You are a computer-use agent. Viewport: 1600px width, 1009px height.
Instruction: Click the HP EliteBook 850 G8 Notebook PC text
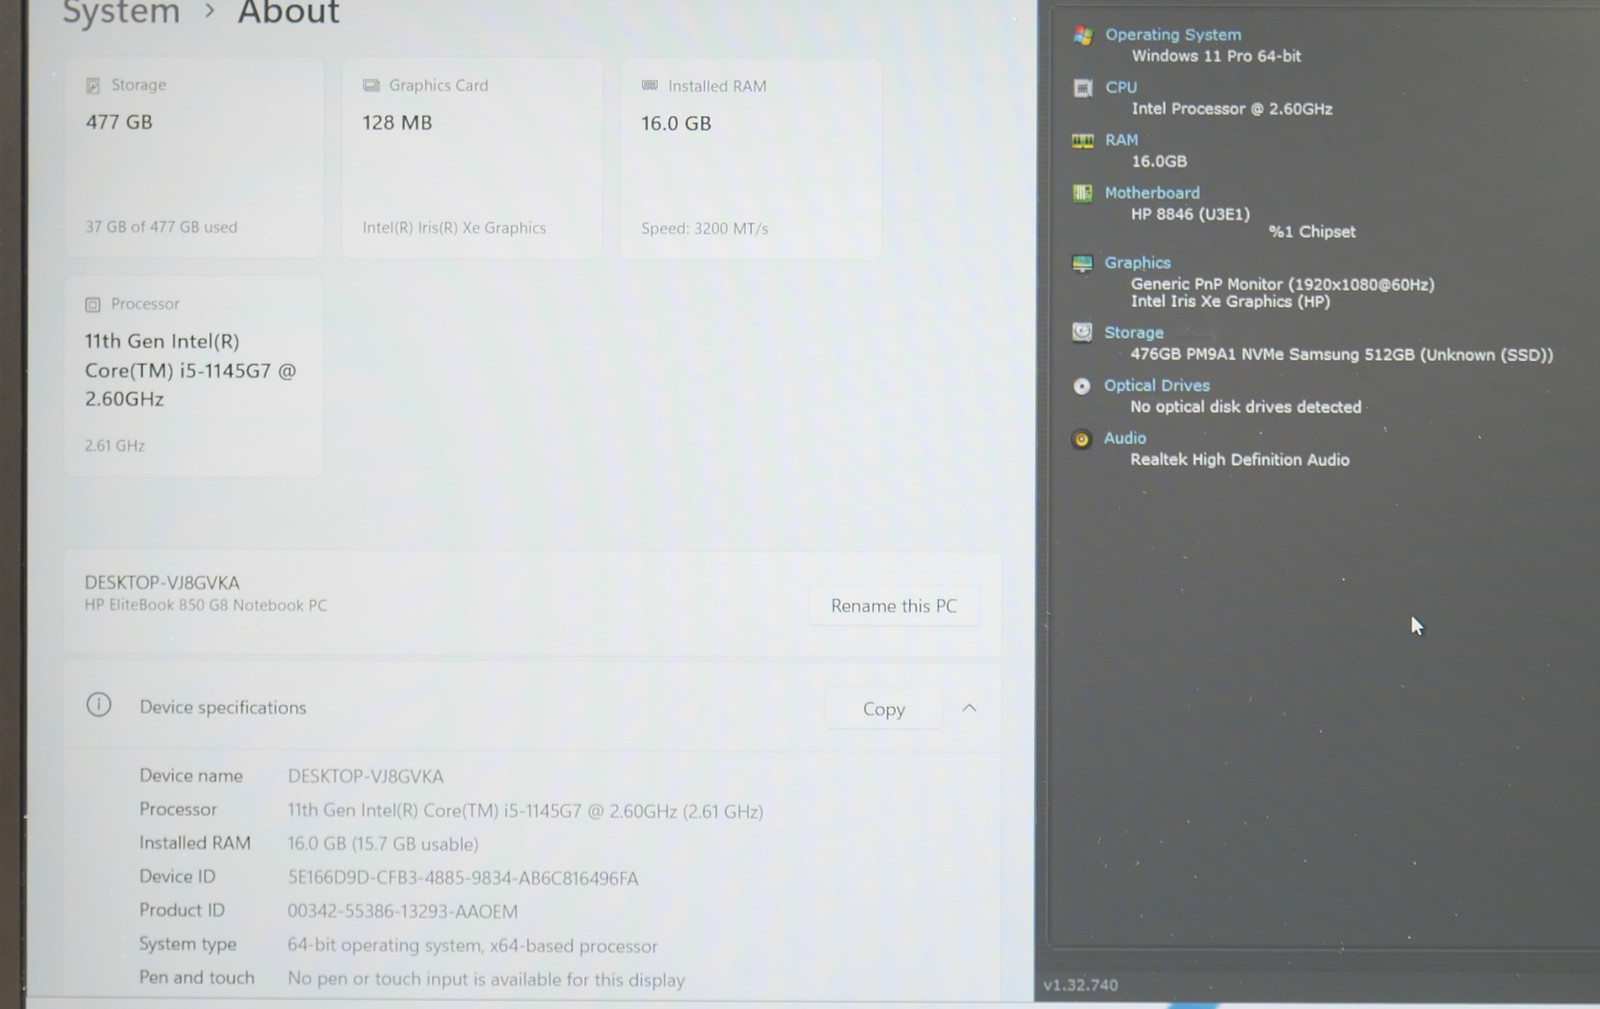click(x=205, y=605)
